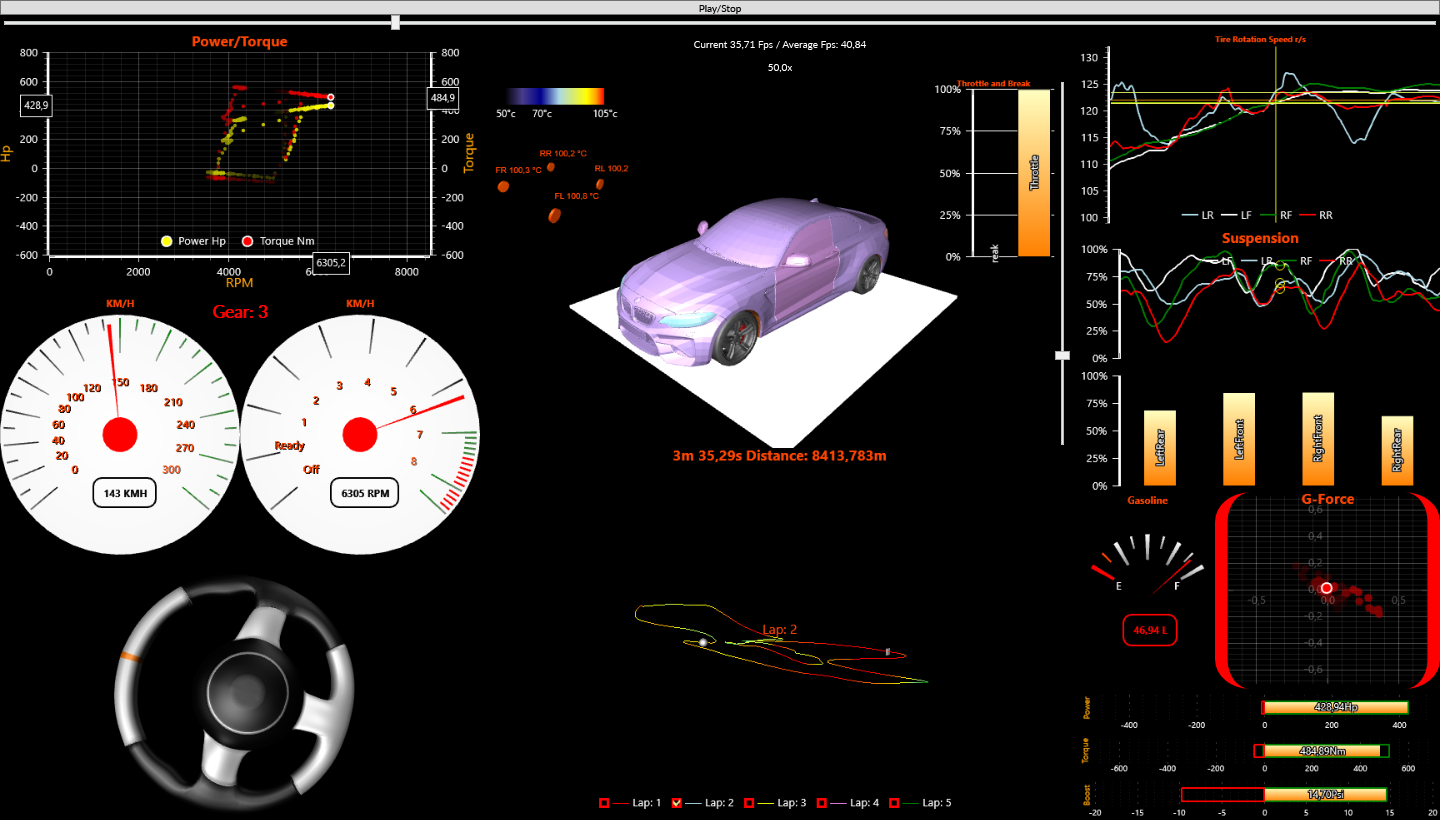The width and height of the screenshot is (1440, 820).
Task: Click the Torque Nm red legend marker
Action: 247,241
